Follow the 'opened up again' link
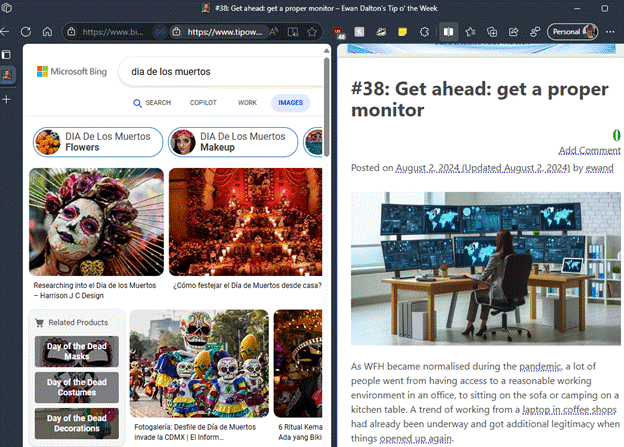 point(416,438)
